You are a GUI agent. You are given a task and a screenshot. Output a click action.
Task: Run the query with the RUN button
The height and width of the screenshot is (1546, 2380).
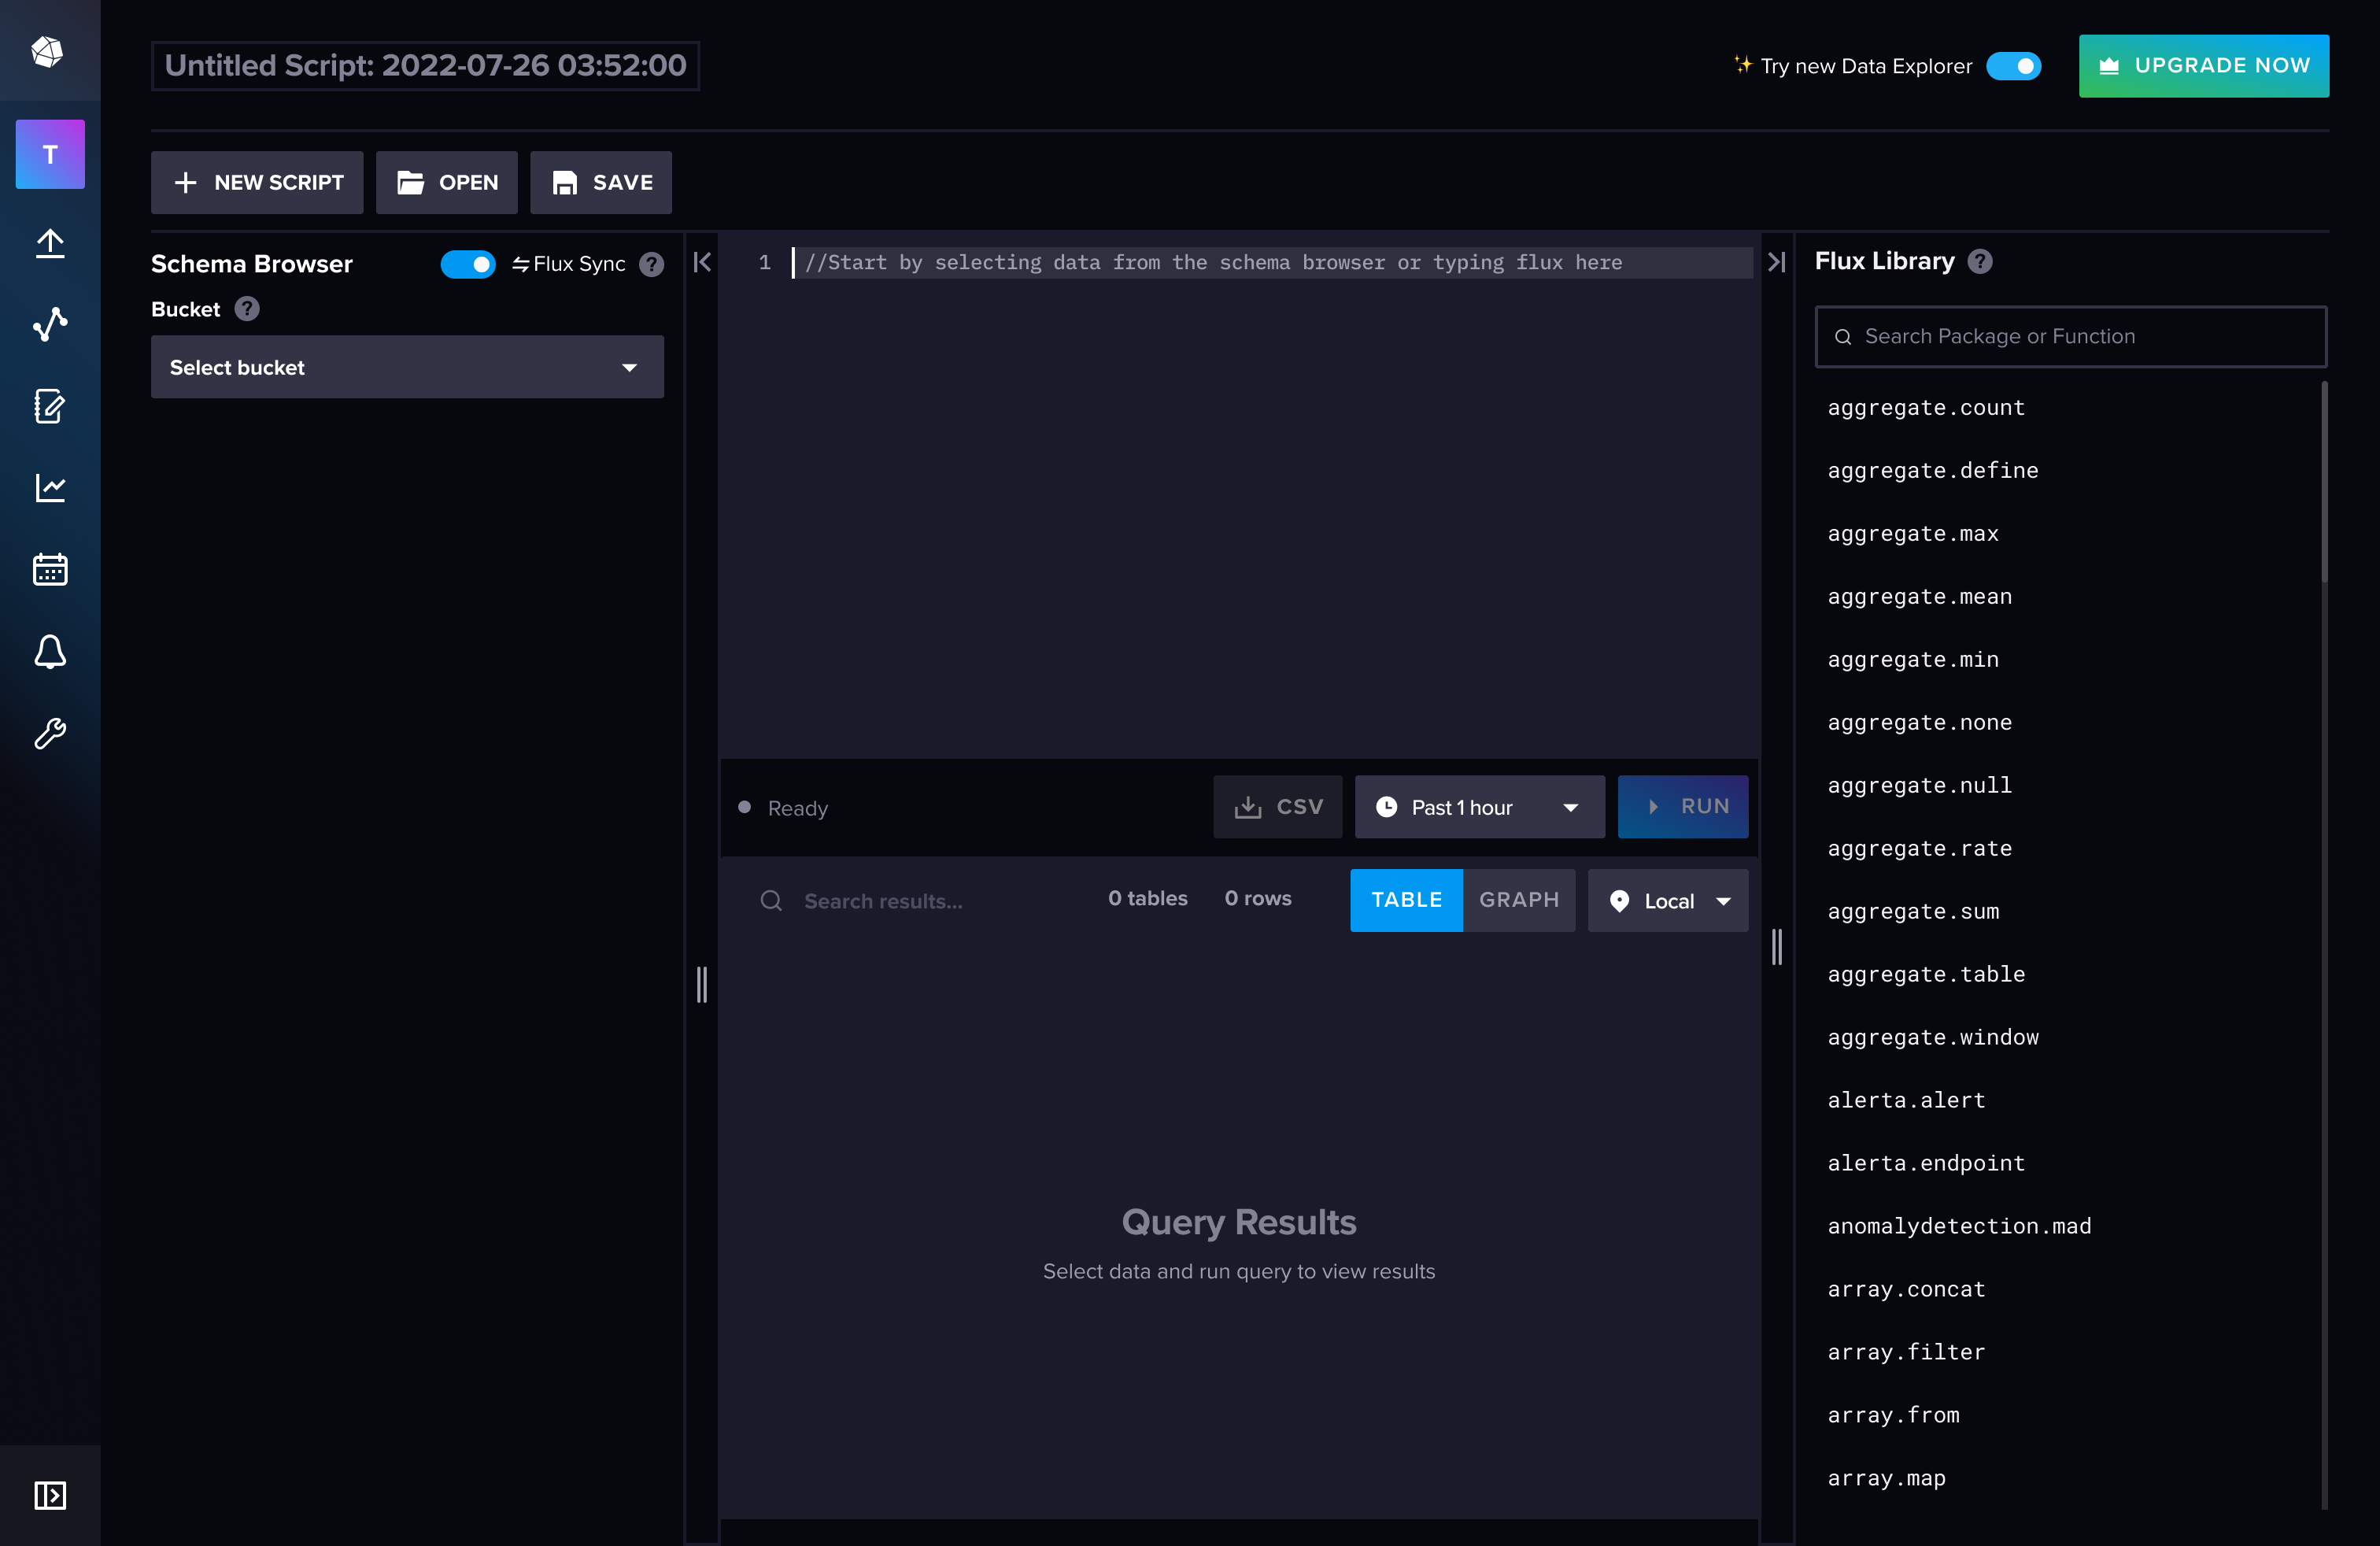pos(1683,807)
